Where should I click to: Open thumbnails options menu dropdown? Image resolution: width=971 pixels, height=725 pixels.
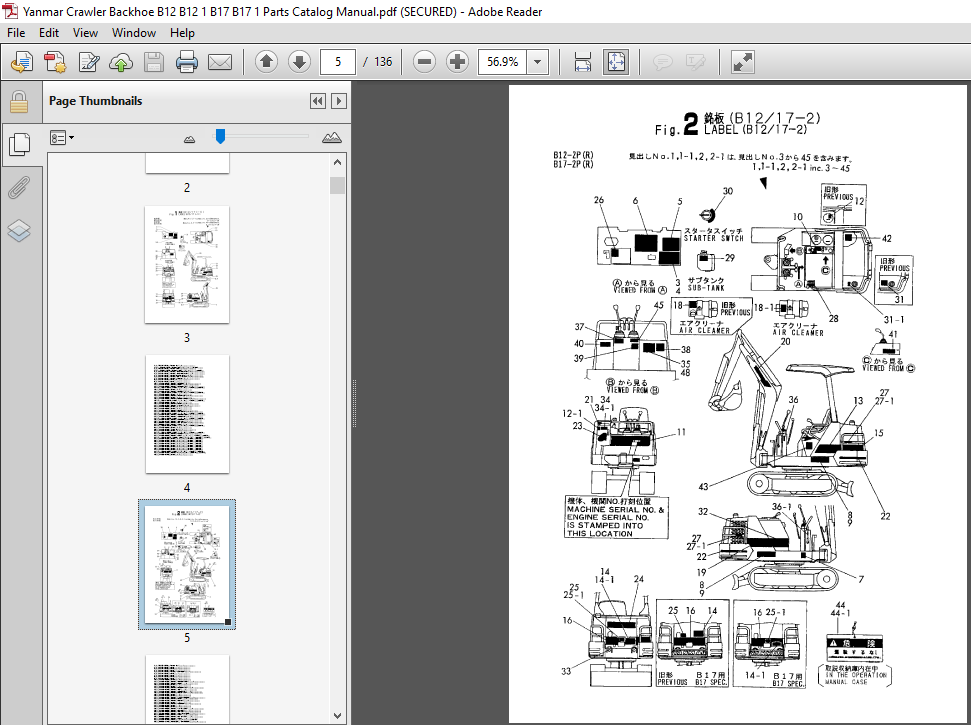[62, 137]
